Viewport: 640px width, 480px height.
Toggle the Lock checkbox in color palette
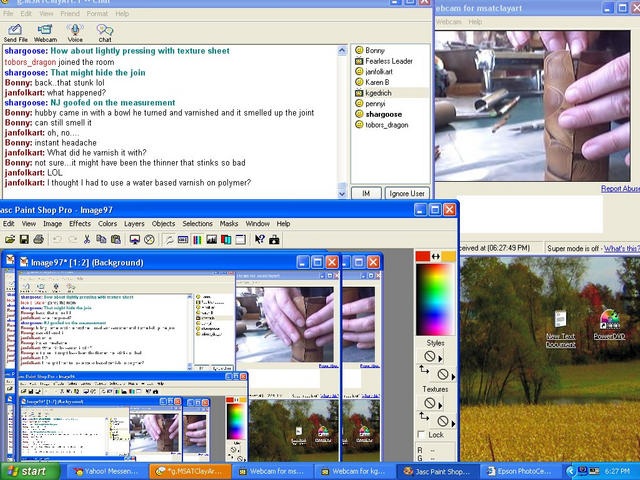click(422, 435)
